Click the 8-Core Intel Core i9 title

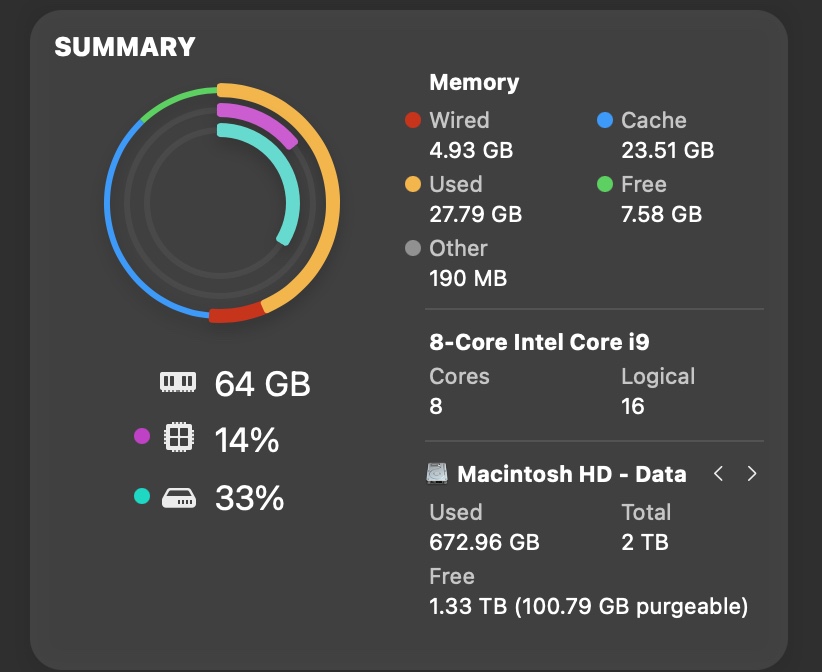[x=539, y=342]
